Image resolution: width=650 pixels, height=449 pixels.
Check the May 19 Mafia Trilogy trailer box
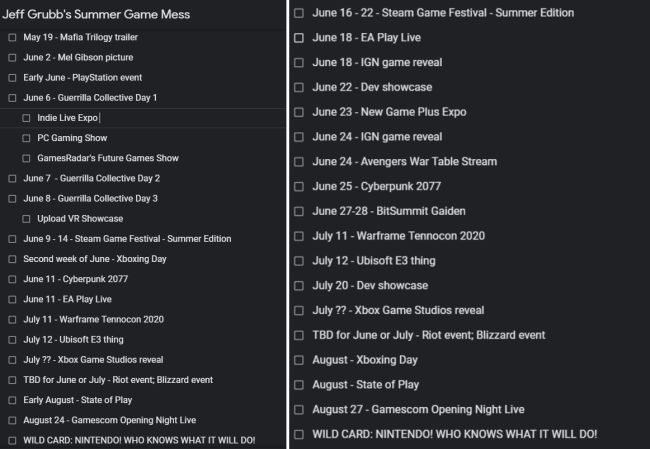click(12, 38)
